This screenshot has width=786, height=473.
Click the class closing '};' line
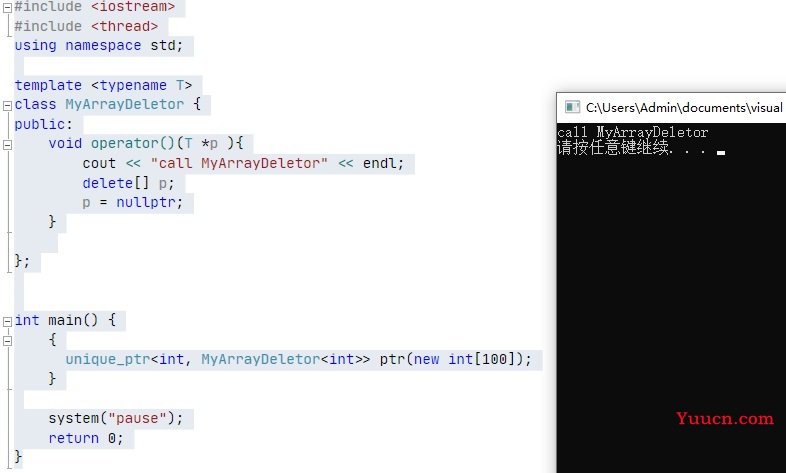(22, 261)
